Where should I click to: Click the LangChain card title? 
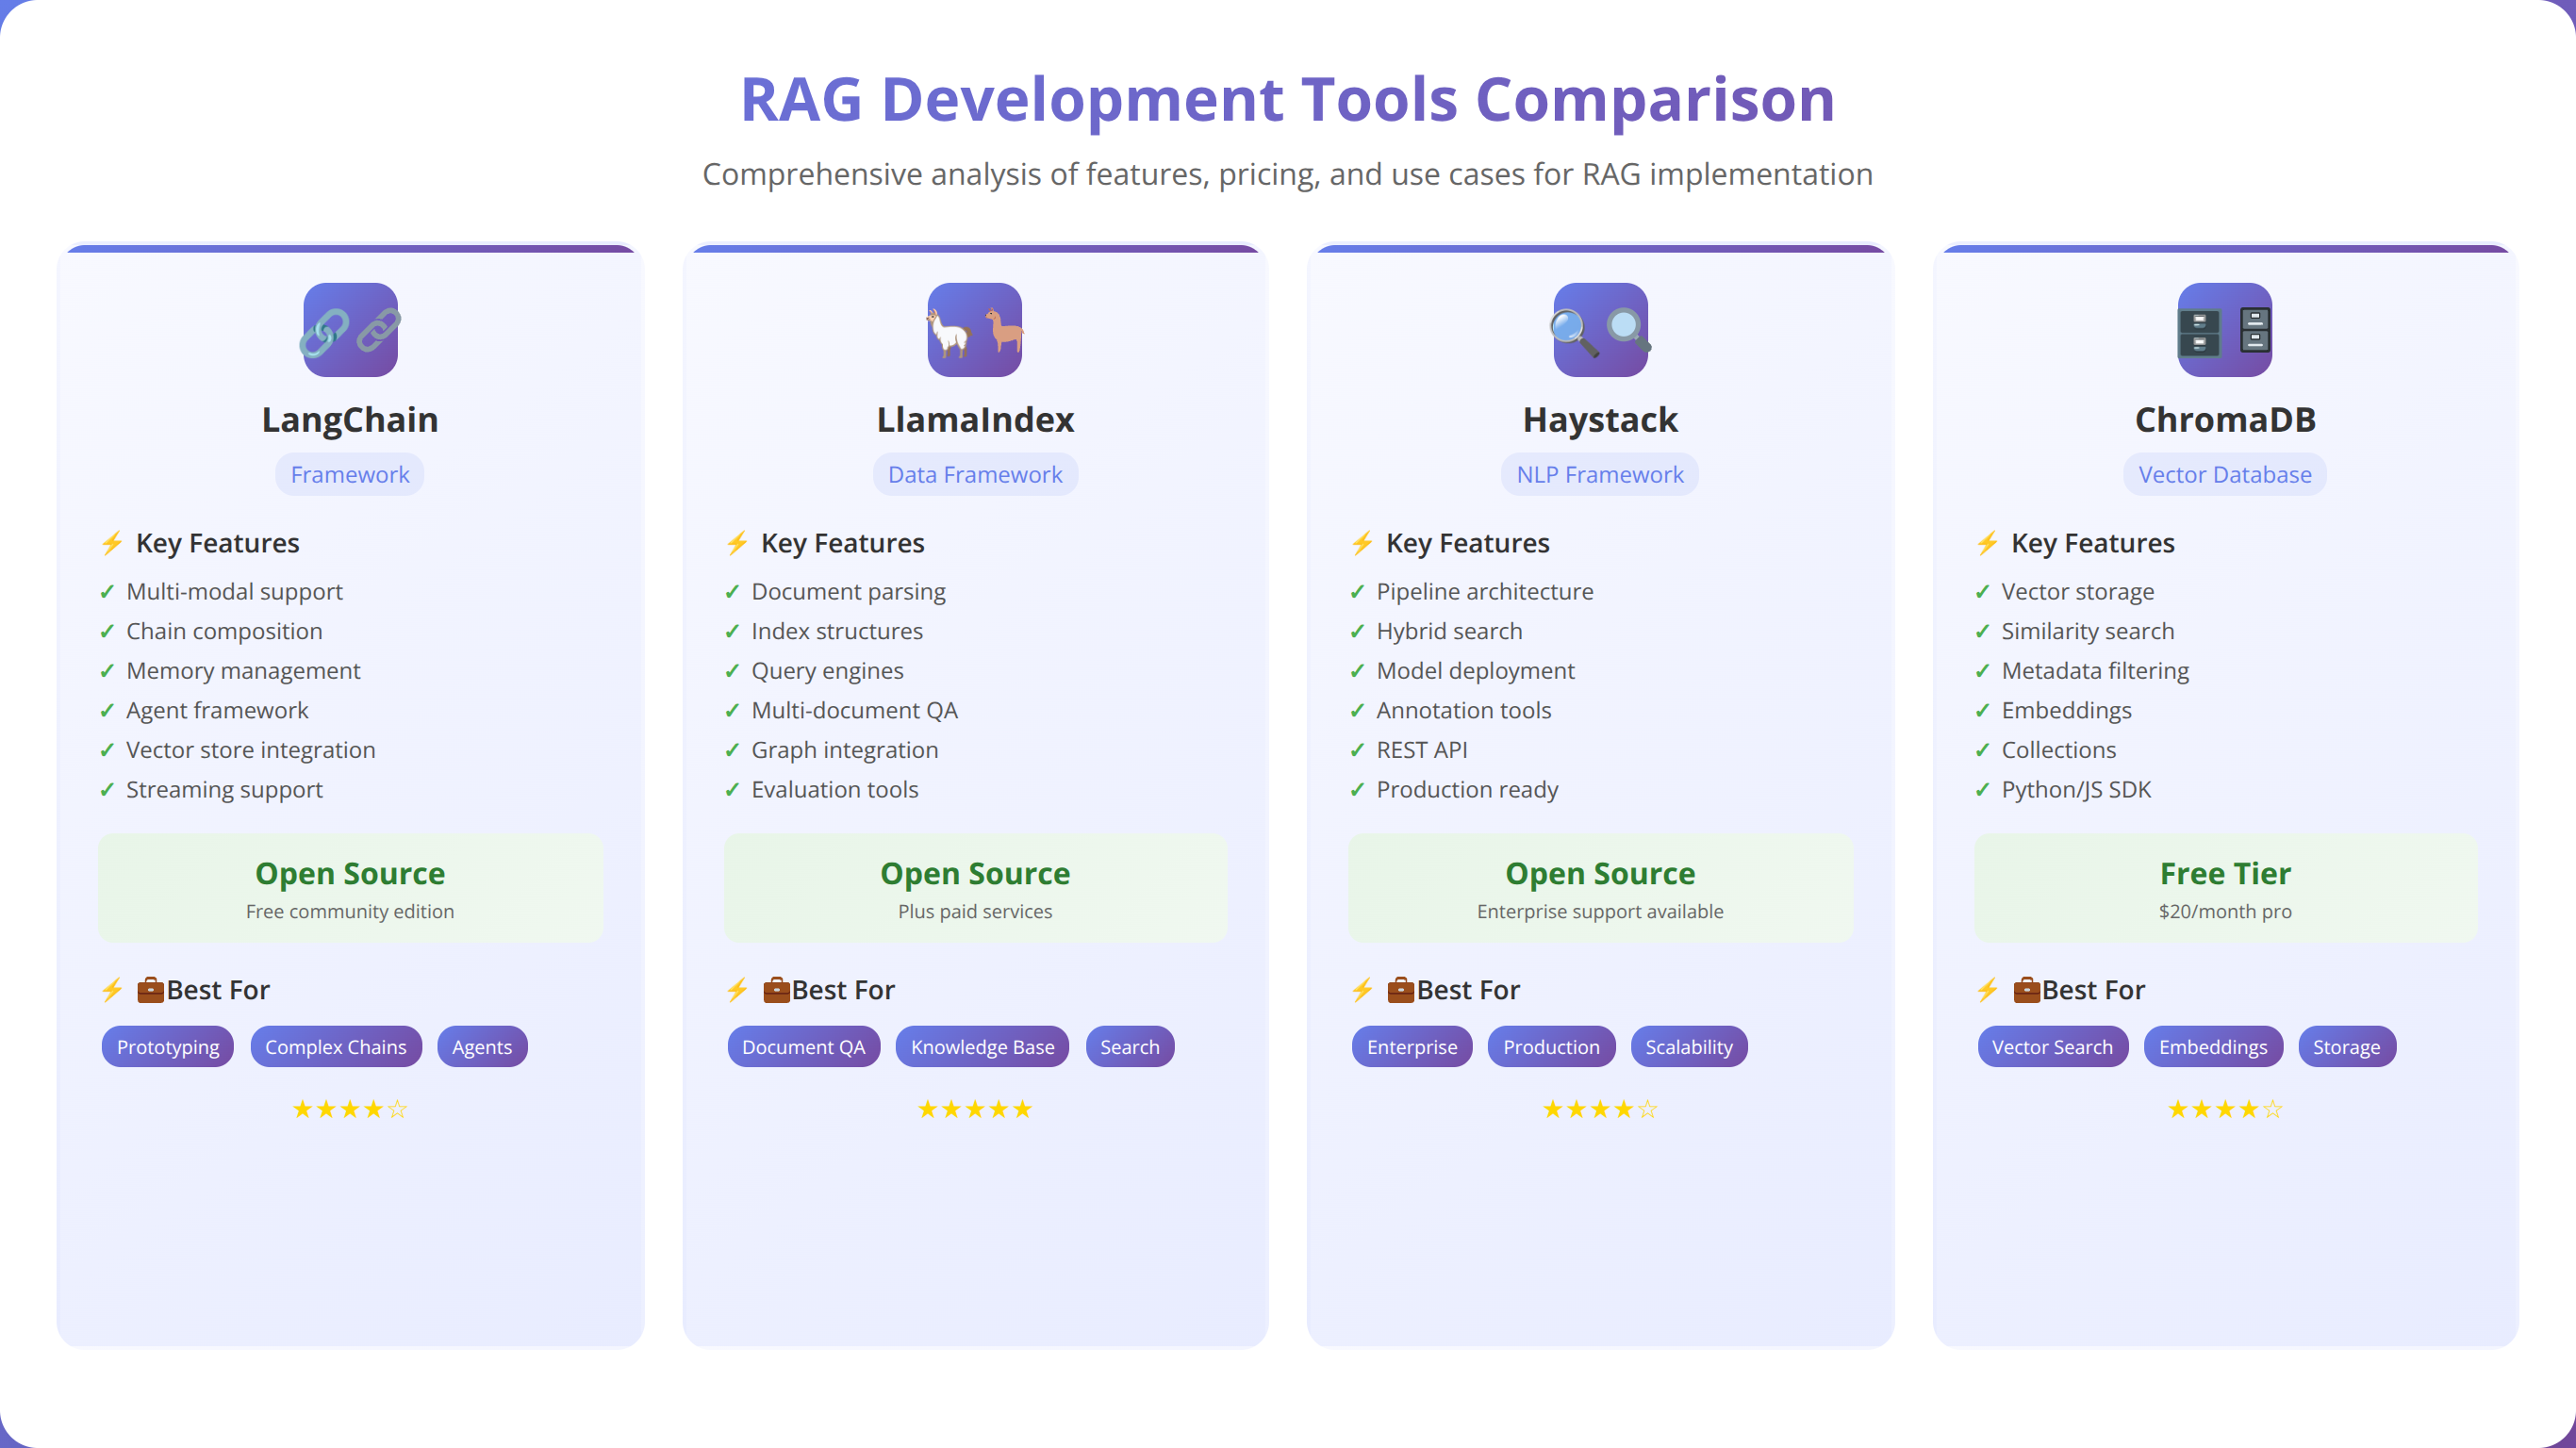click(x=350, y=420)
